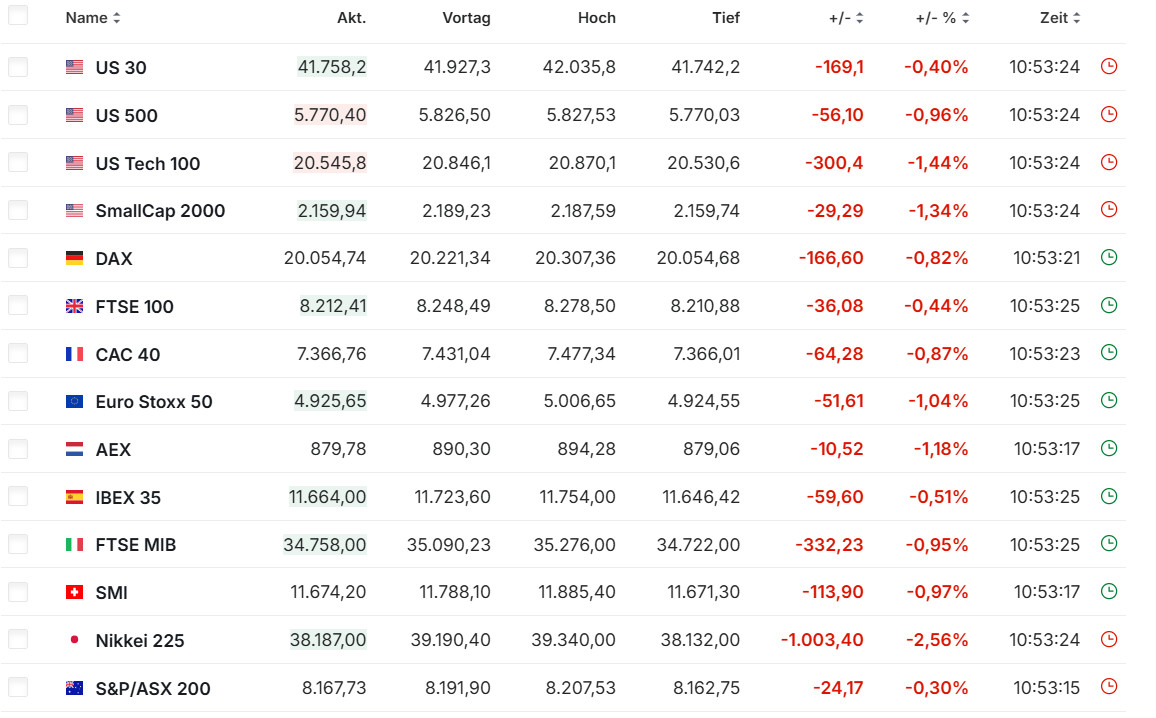Click the Swiss flag icon beside SMI
The image size is (1156, 718).
tap(74, 593)
